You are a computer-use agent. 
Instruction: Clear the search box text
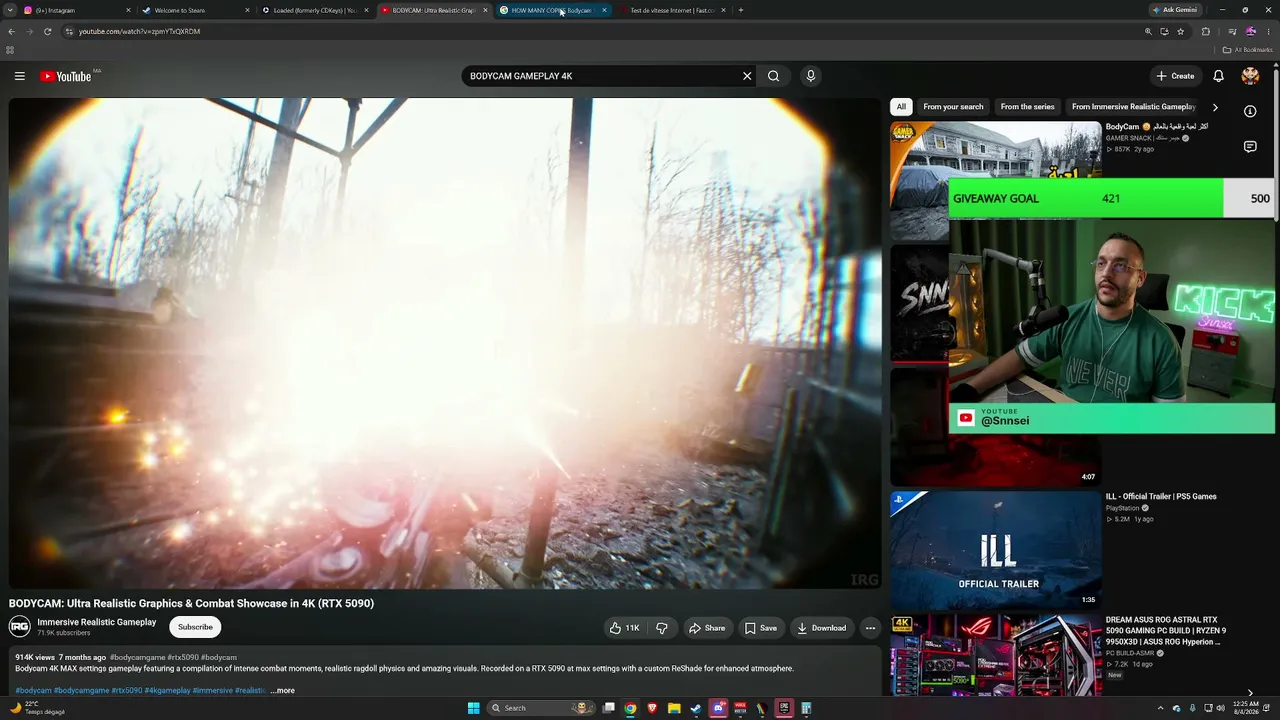pyautogui.click(x=747, y=76)
